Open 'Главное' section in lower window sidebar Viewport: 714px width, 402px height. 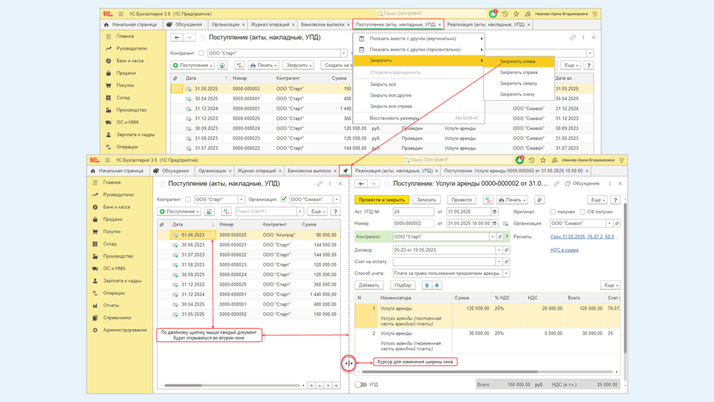112,183
